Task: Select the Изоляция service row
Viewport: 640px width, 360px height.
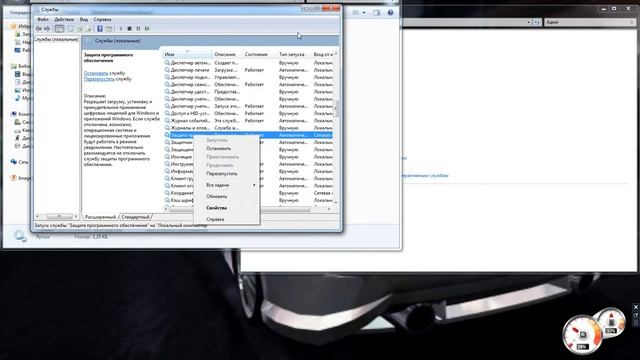Action: (x=180, y=157)
